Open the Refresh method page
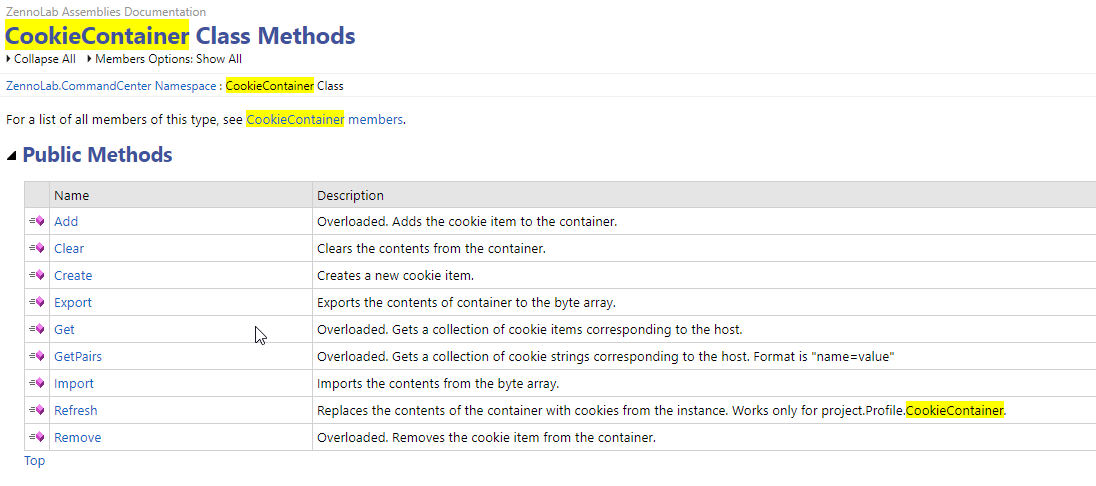The height and width of the screenshot is (486, 1096). (75, 410)
